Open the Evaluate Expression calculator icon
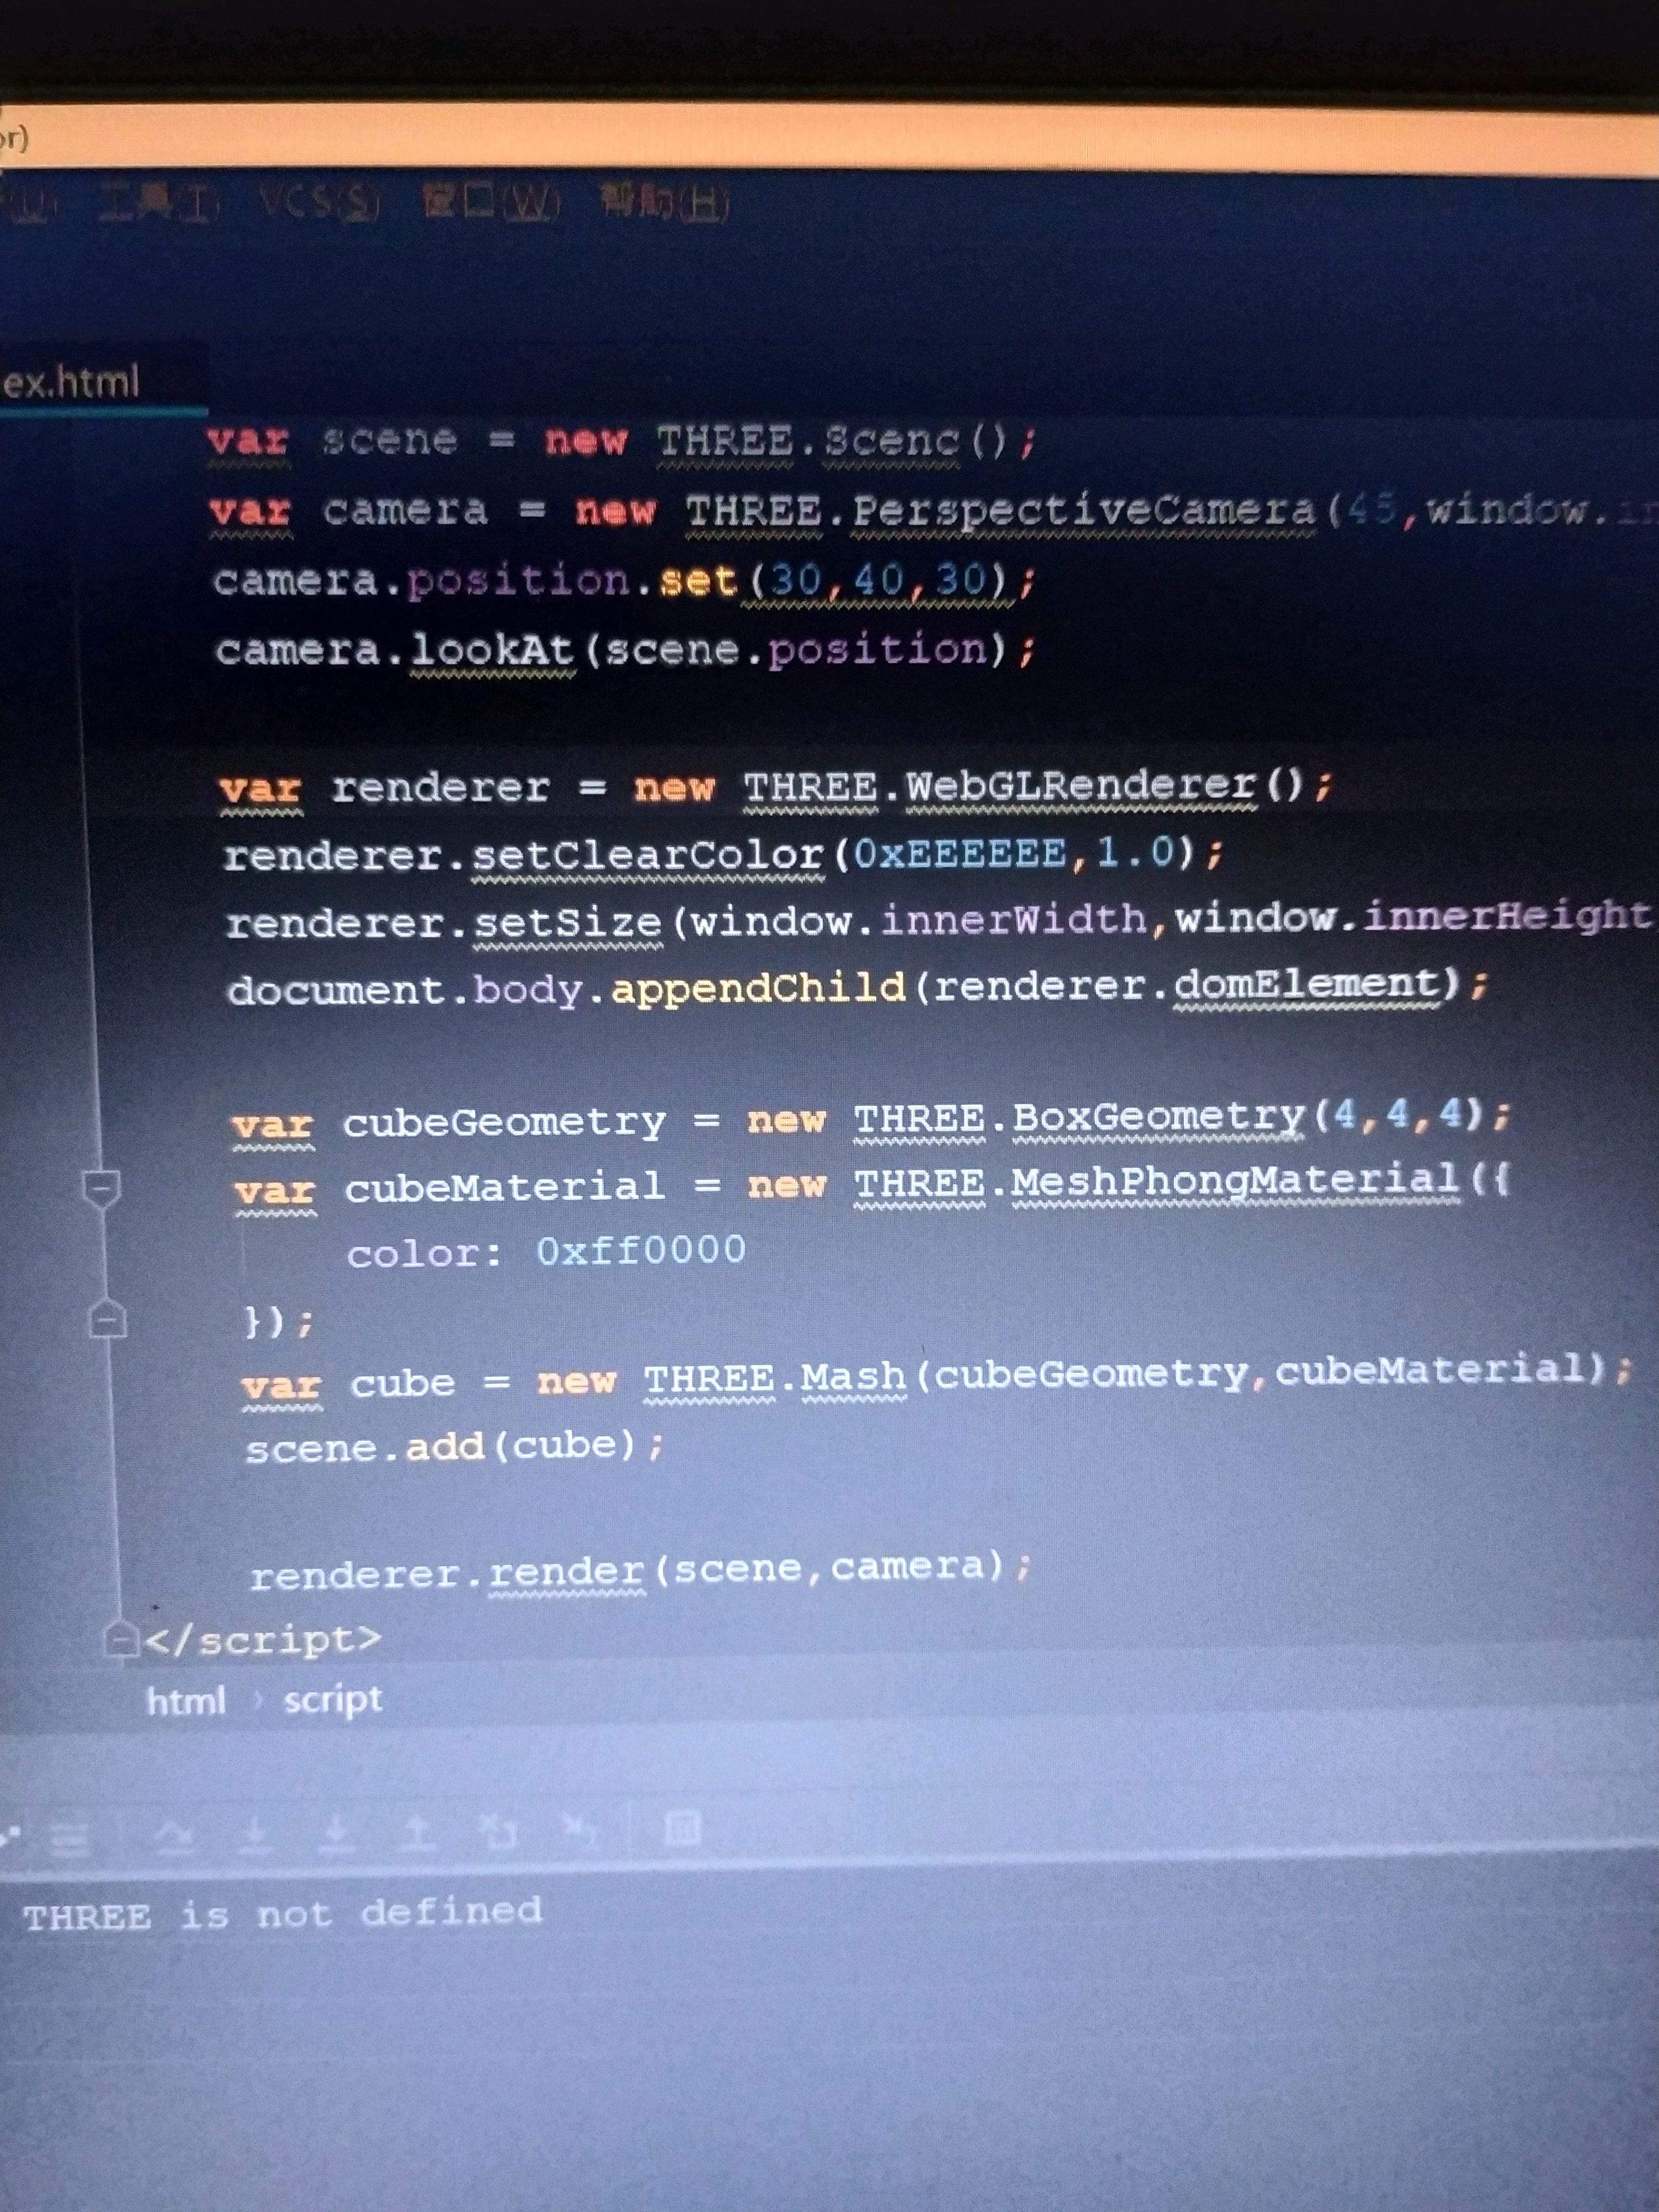The height and width of the screenshot is (2212, 1659). (683, 1828)
